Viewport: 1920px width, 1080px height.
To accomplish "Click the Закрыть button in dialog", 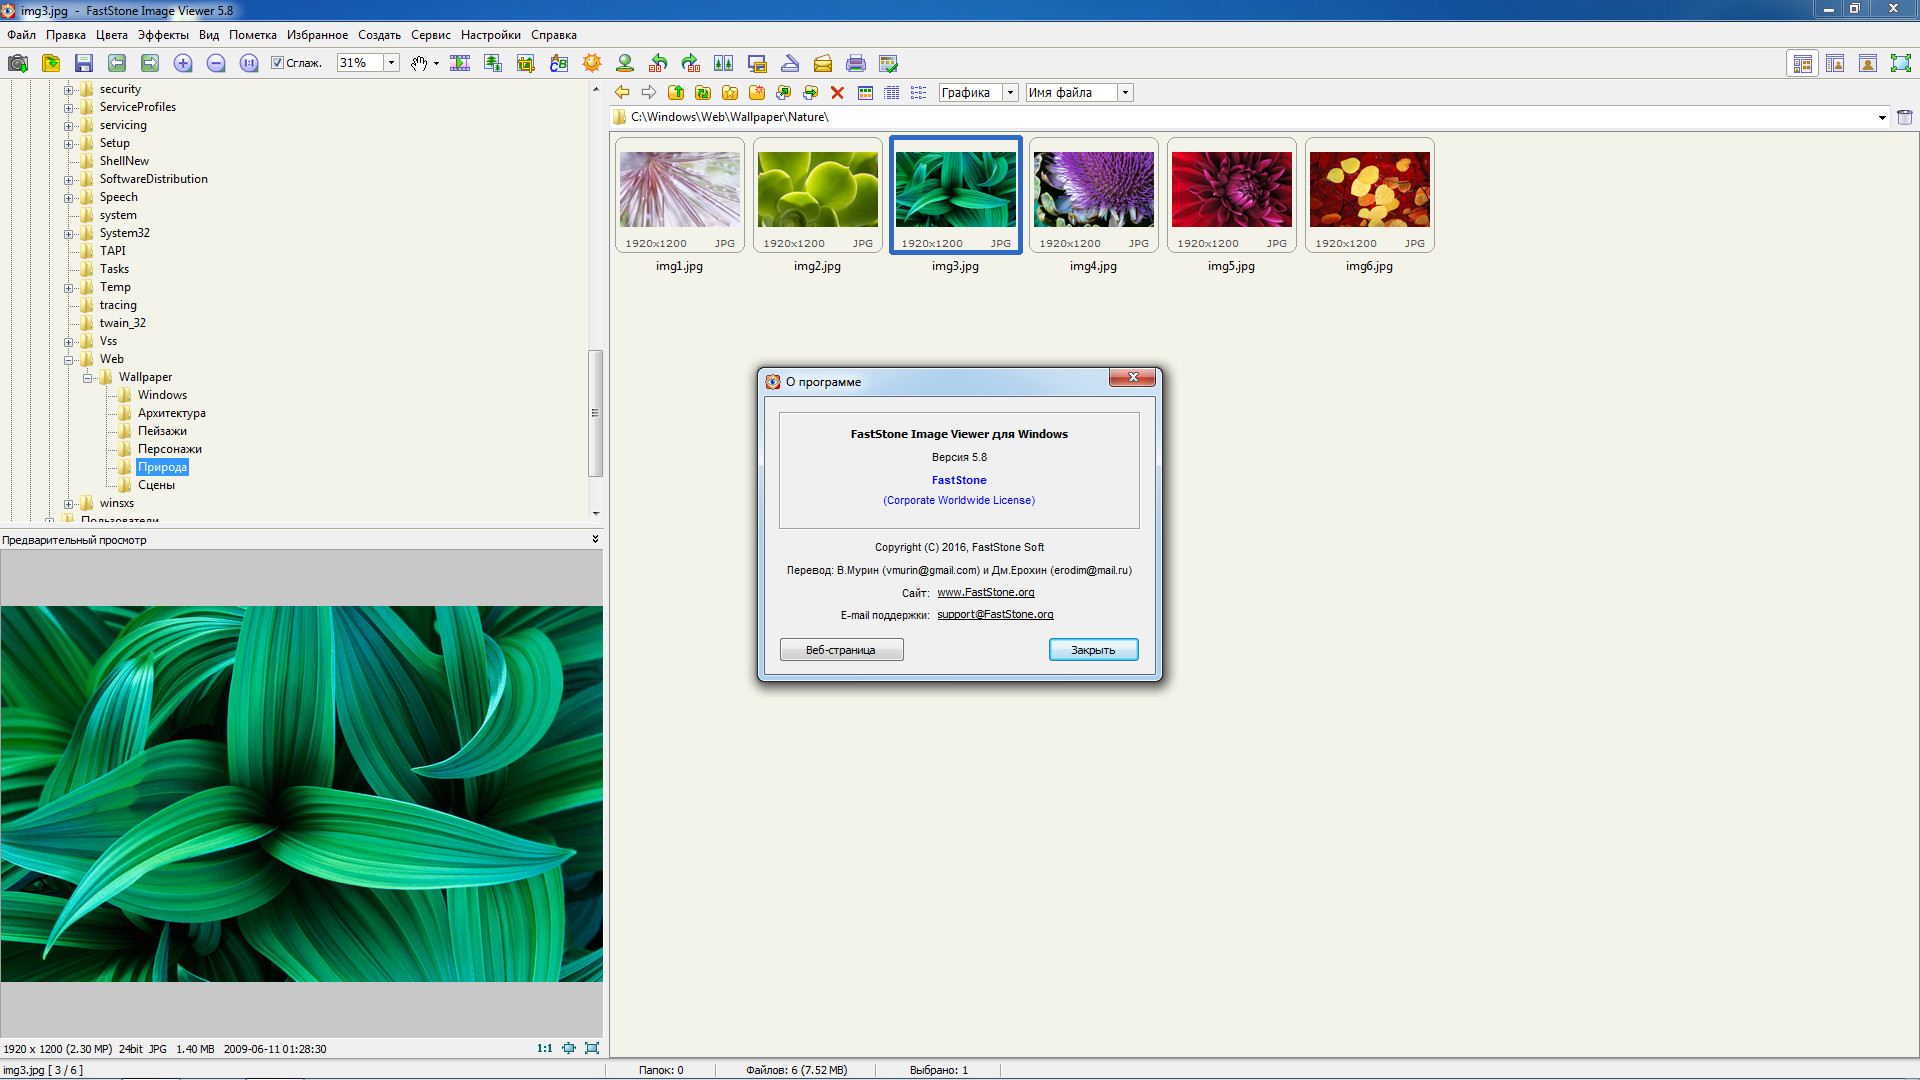I will click(x=1093, y=650).
